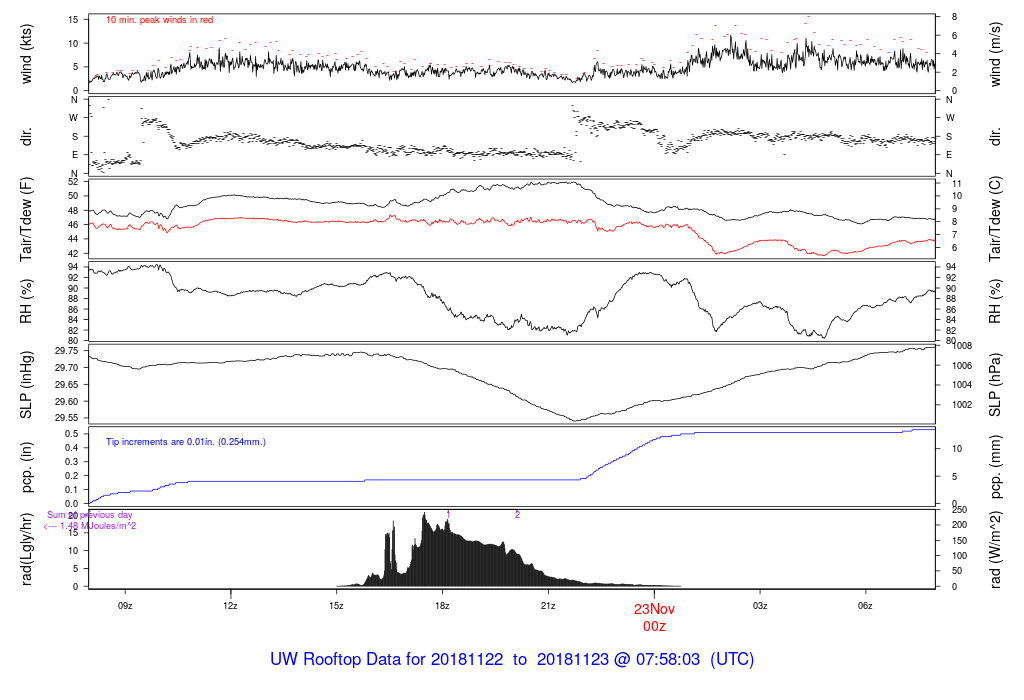Click the "29.55" pressure tick label
This screenshot has height=700, width=1024.
pos(67,419)
